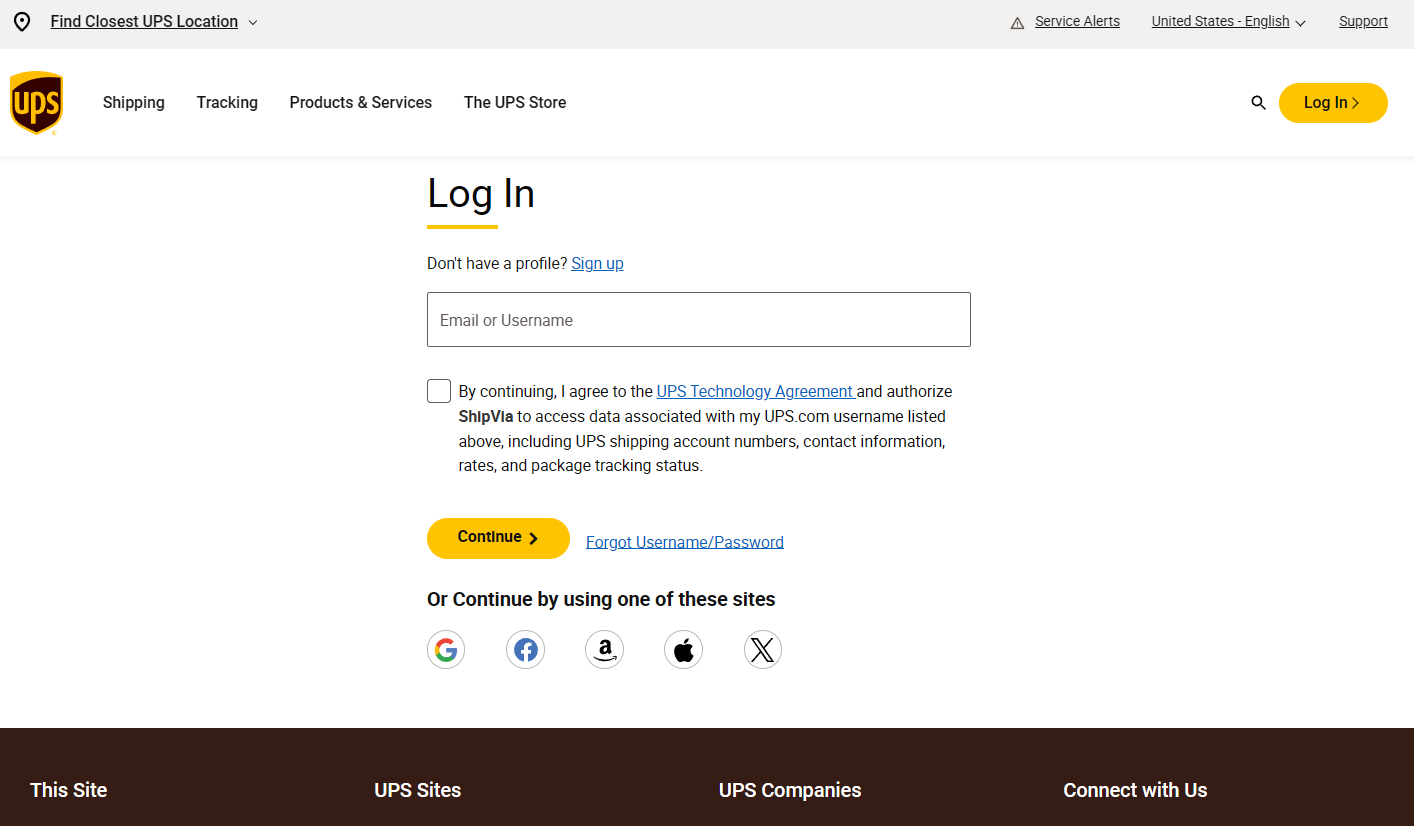
Task: Continue with Amazon icon
Action: pos(604,650)
